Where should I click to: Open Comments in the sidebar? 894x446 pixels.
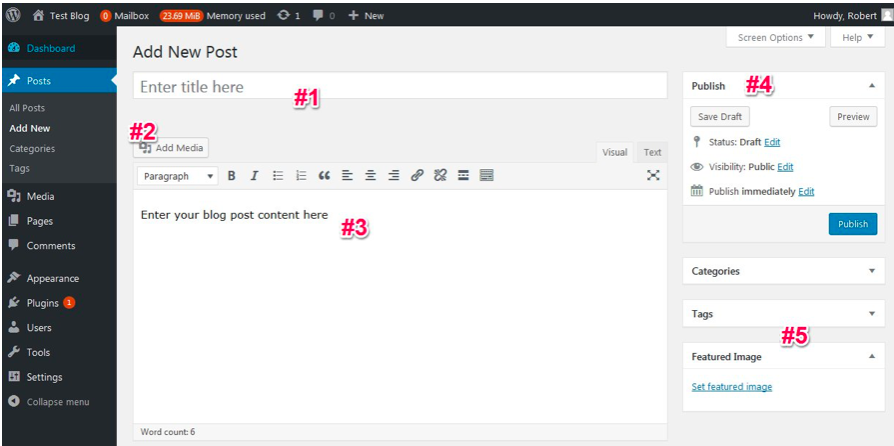point(59,246)
